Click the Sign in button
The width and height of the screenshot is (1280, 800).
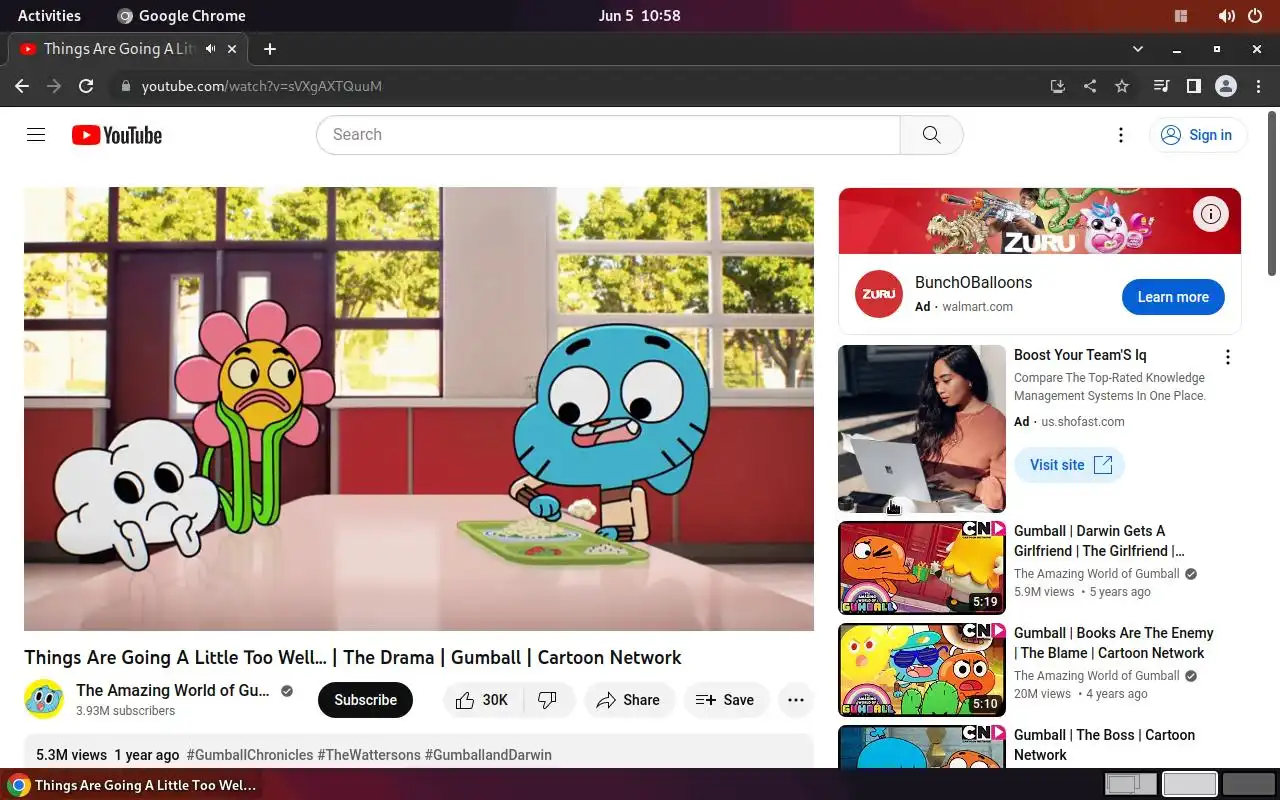coord(1197,135)
